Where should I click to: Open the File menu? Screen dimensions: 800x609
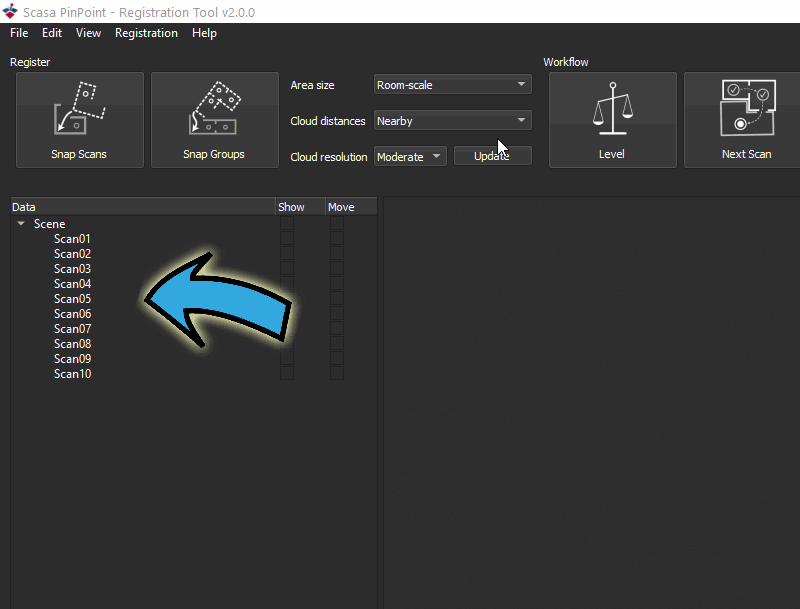[x=19, y=33]
